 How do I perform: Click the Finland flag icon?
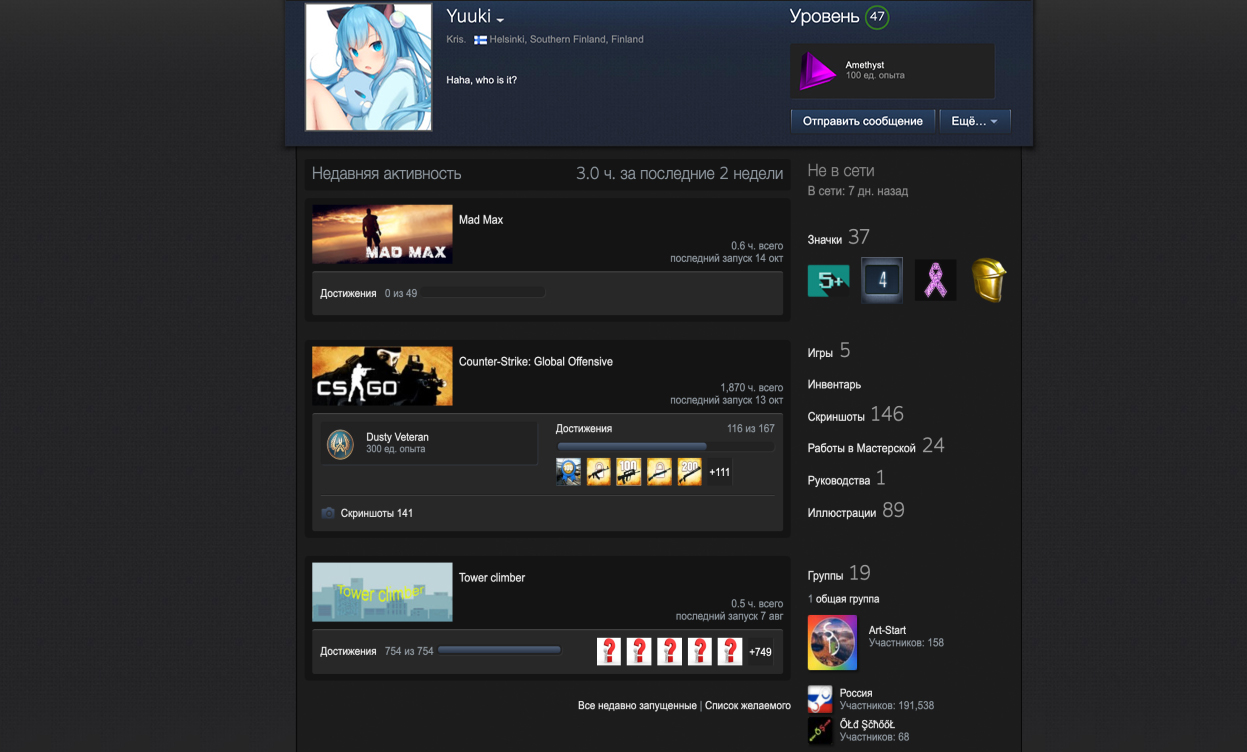(x=480, y=40)
